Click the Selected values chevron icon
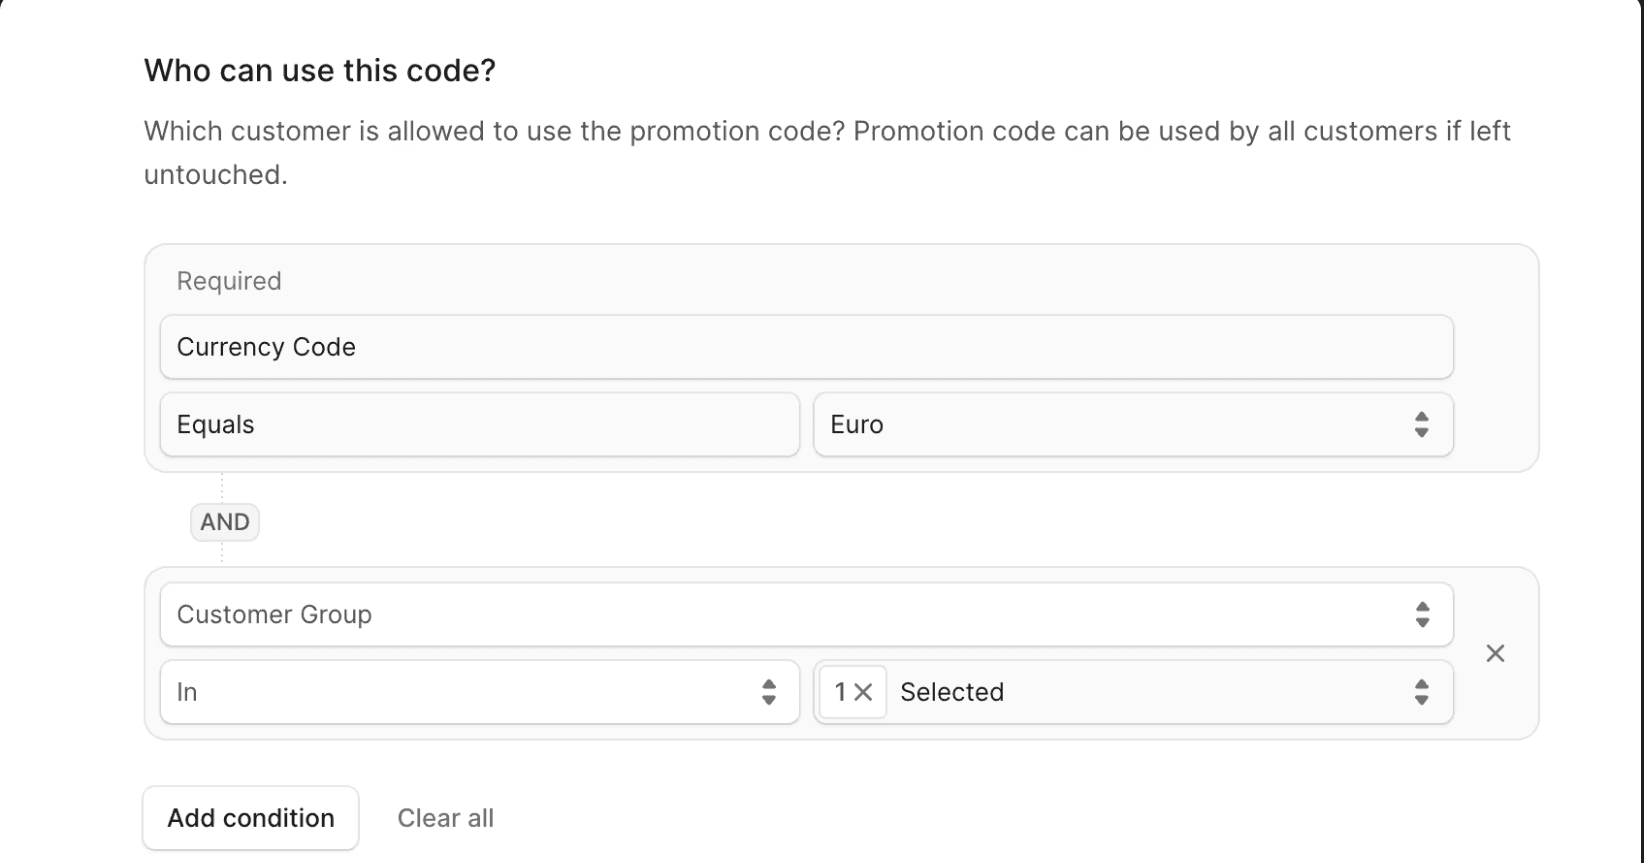The image size is (1644, 863). 1421,691
